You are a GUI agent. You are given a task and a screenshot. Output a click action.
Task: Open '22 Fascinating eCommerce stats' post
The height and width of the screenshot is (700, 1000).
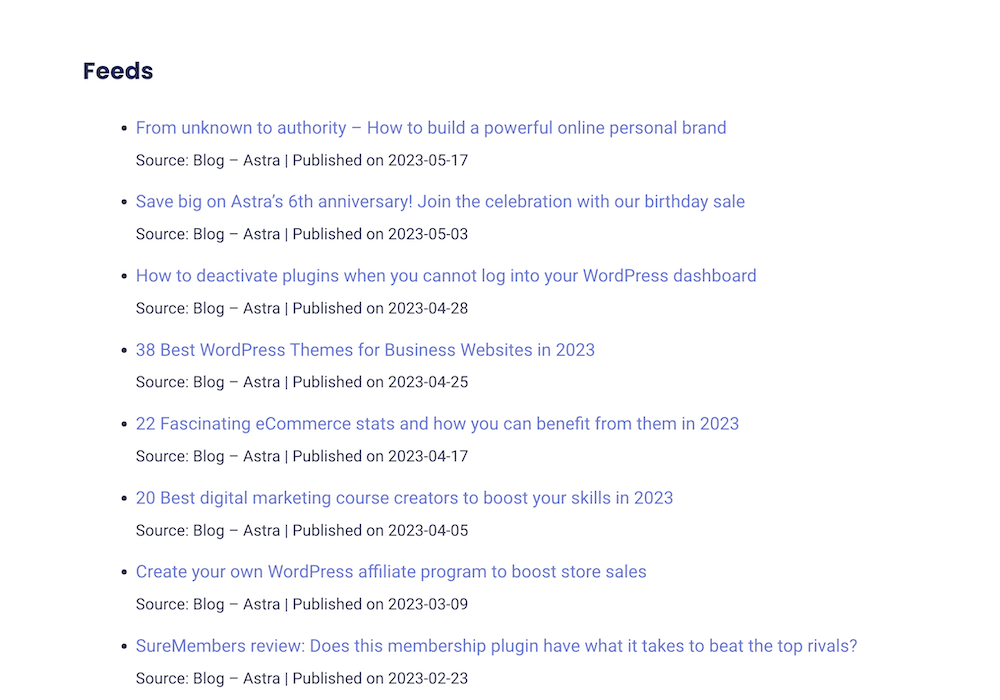438,424
